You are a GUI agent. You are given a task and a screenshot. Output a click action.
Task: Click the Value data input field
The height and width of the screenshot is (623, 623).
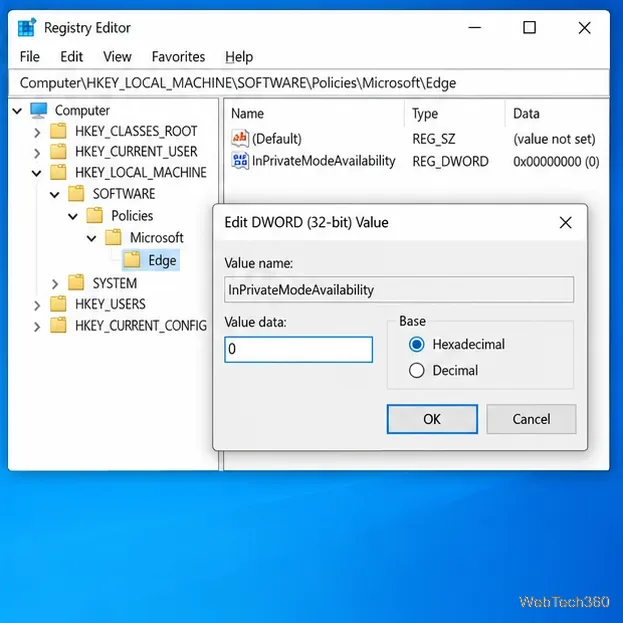[298, 349]
